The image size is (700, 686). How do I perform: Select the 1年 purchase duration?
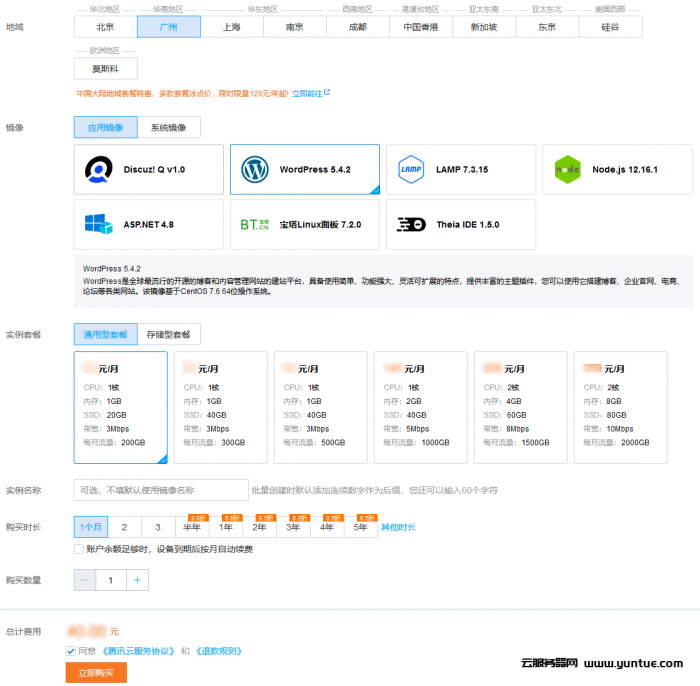(226, 527)
